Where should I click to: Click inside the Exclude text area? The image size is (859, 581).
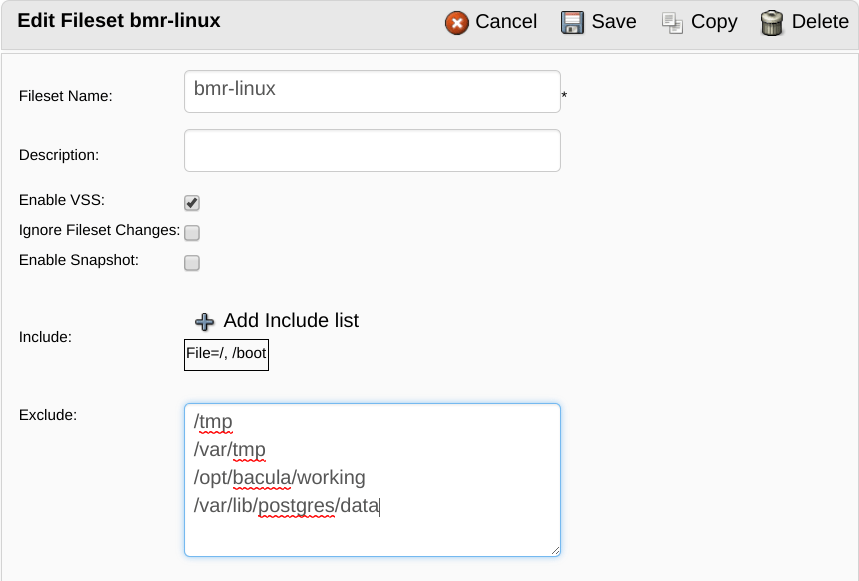coord(373,480)
